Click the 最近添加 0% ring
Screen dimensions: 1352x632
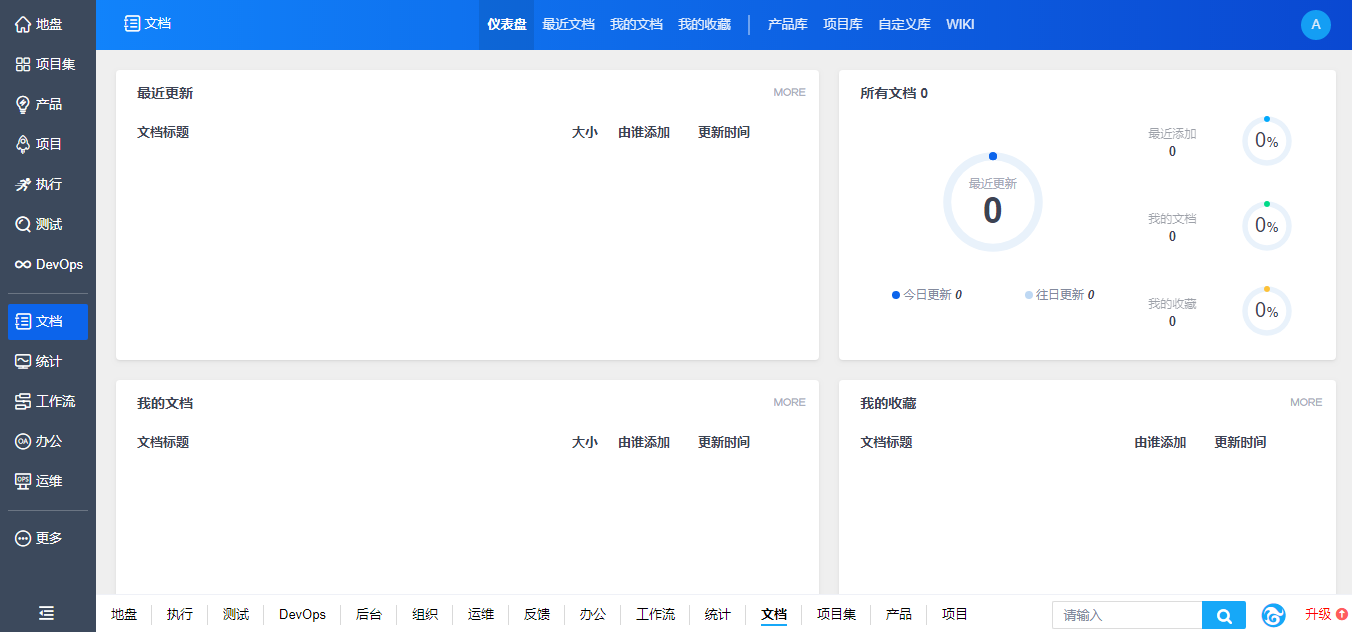(x=1266, y=141)
